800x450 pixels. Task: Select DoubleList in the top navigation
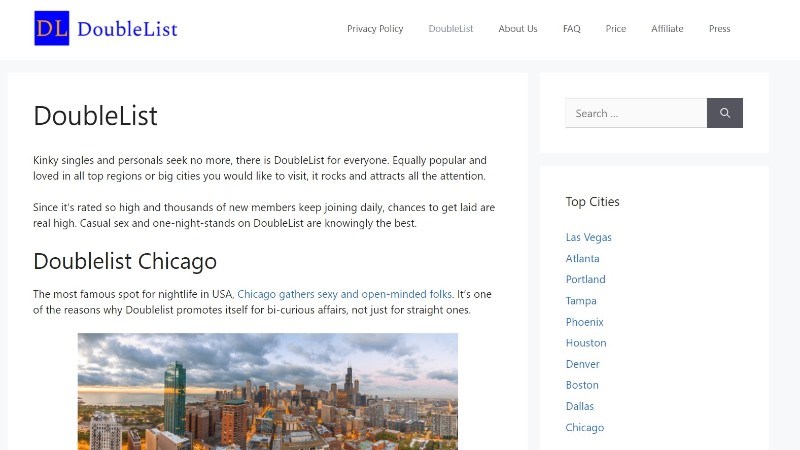(451, 29)
